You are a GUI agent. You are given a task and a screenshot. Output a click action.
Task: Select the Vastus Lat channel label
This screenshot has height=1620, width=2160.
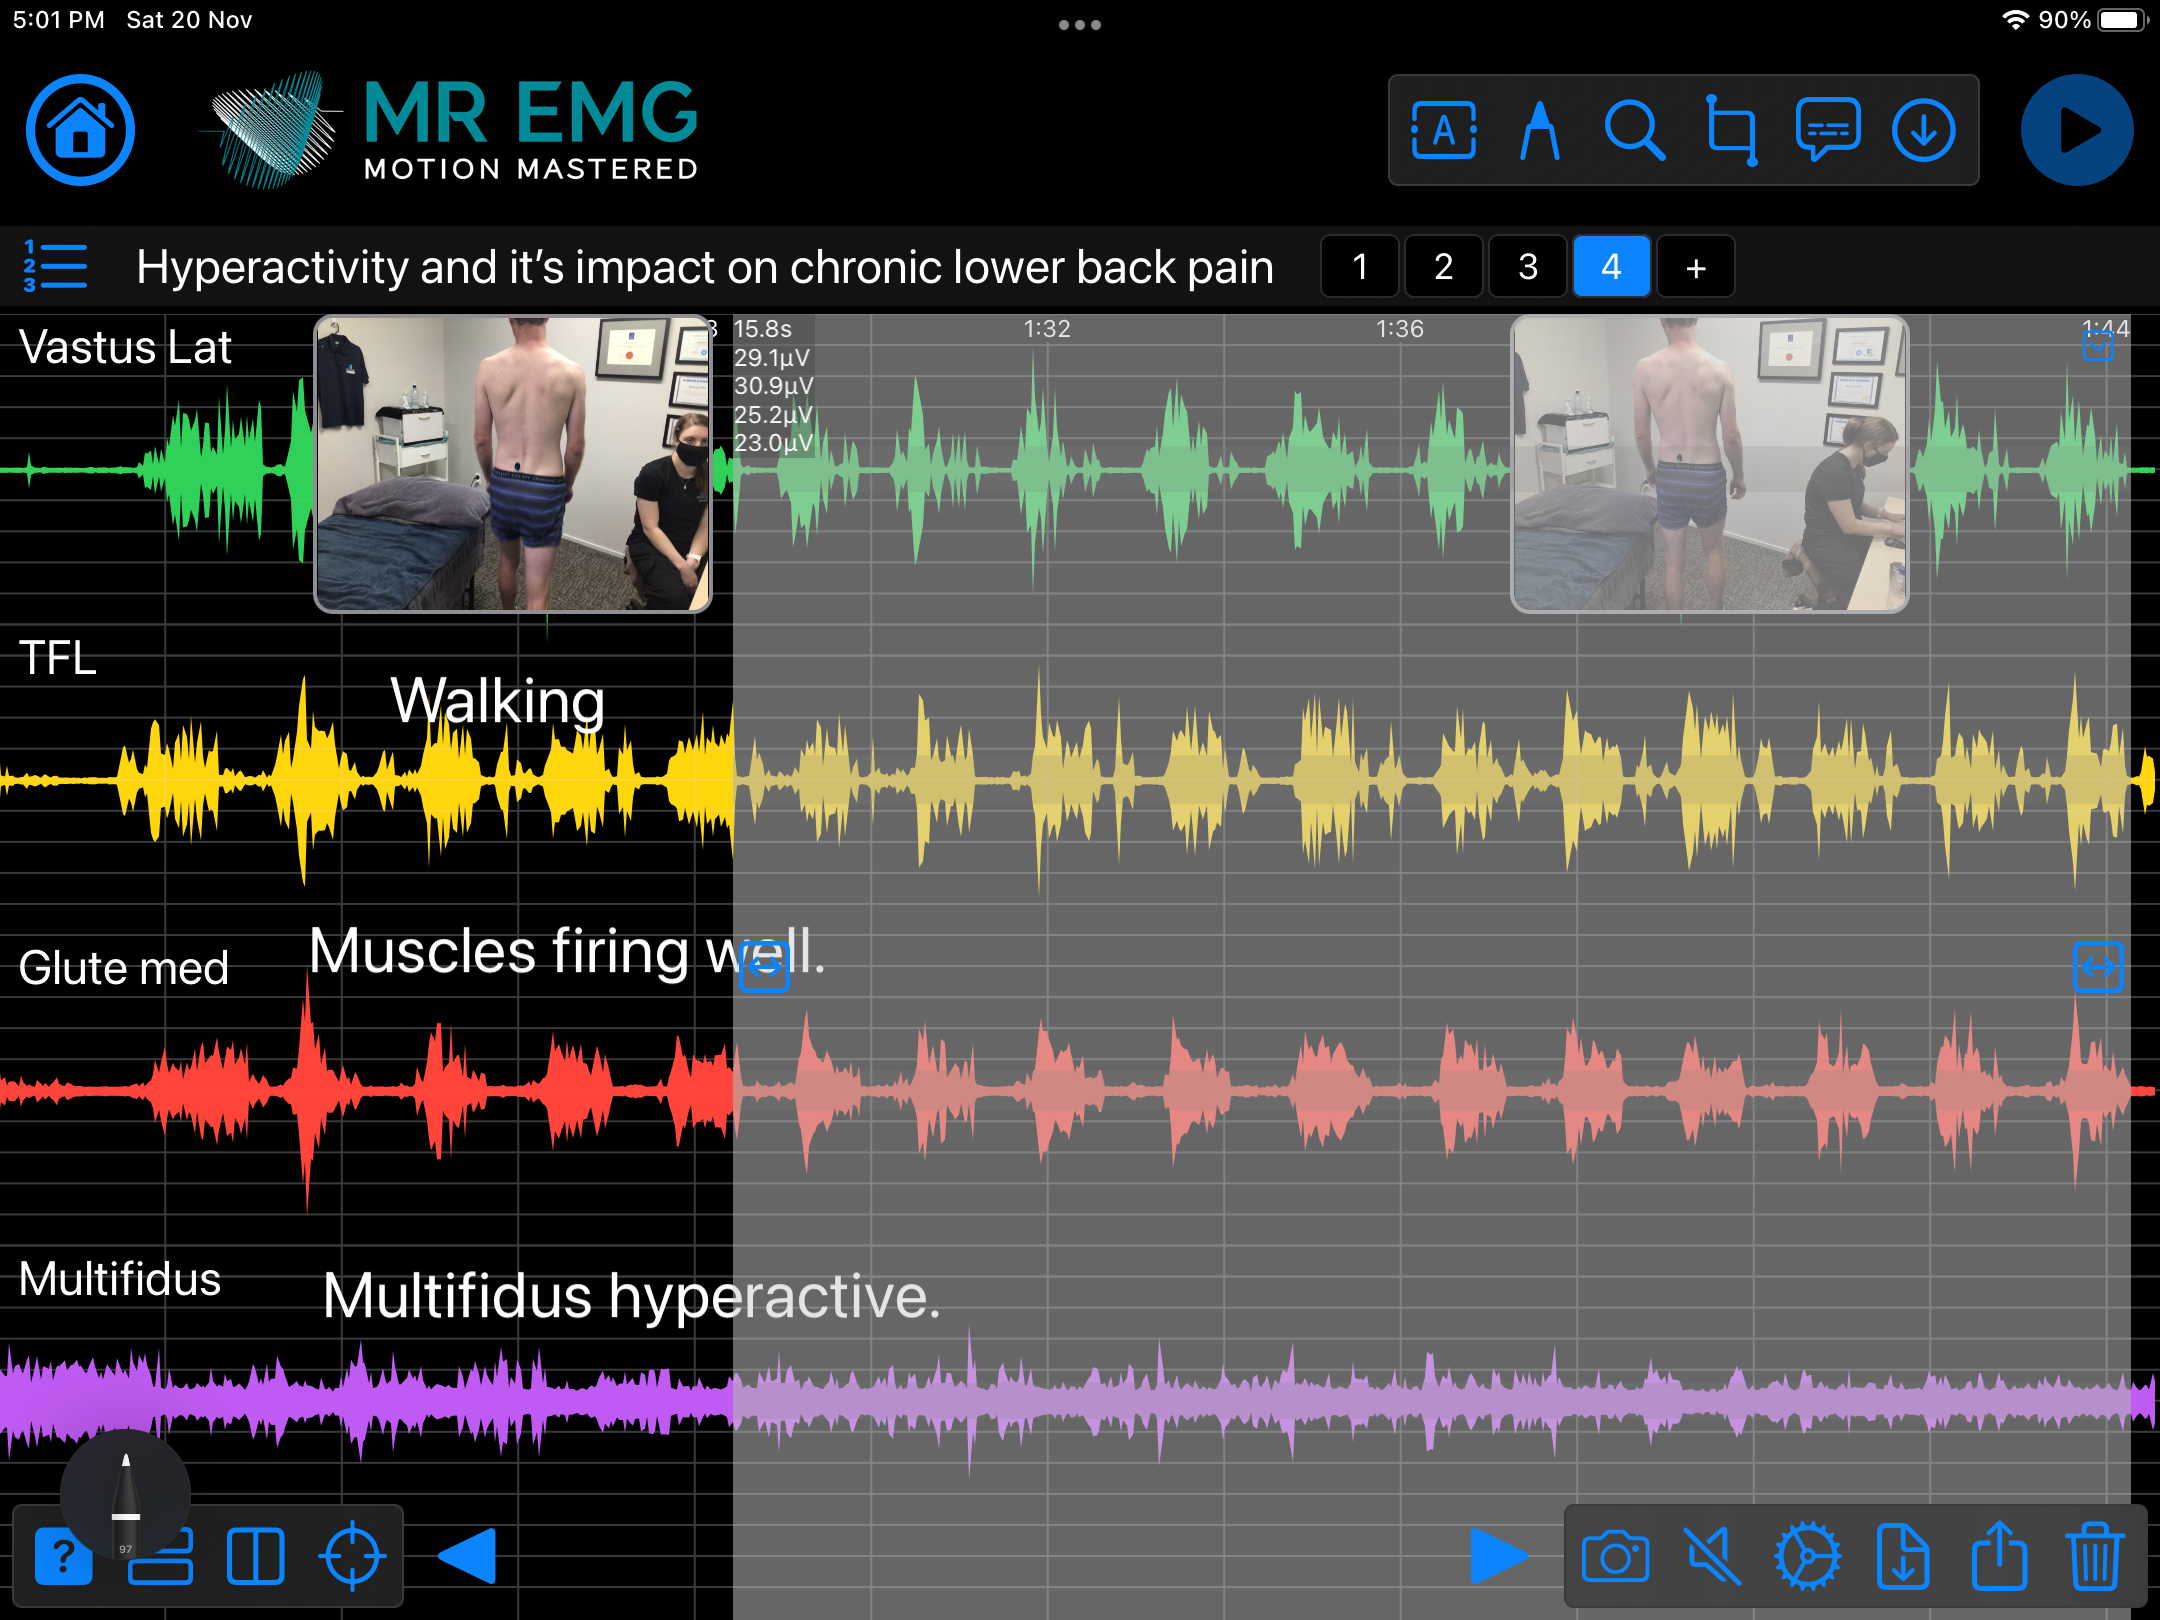pos(125,348)
